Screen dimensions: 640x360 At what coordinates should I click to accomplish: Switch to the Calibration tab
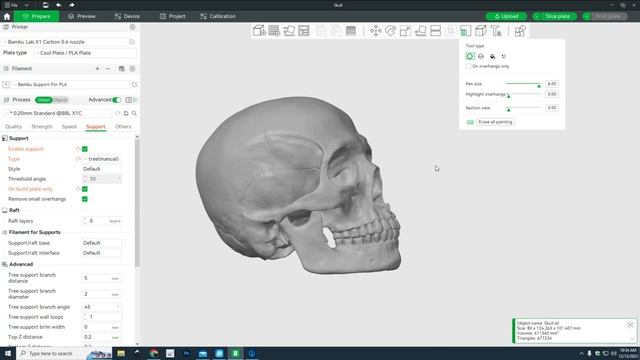click(218, 16)
